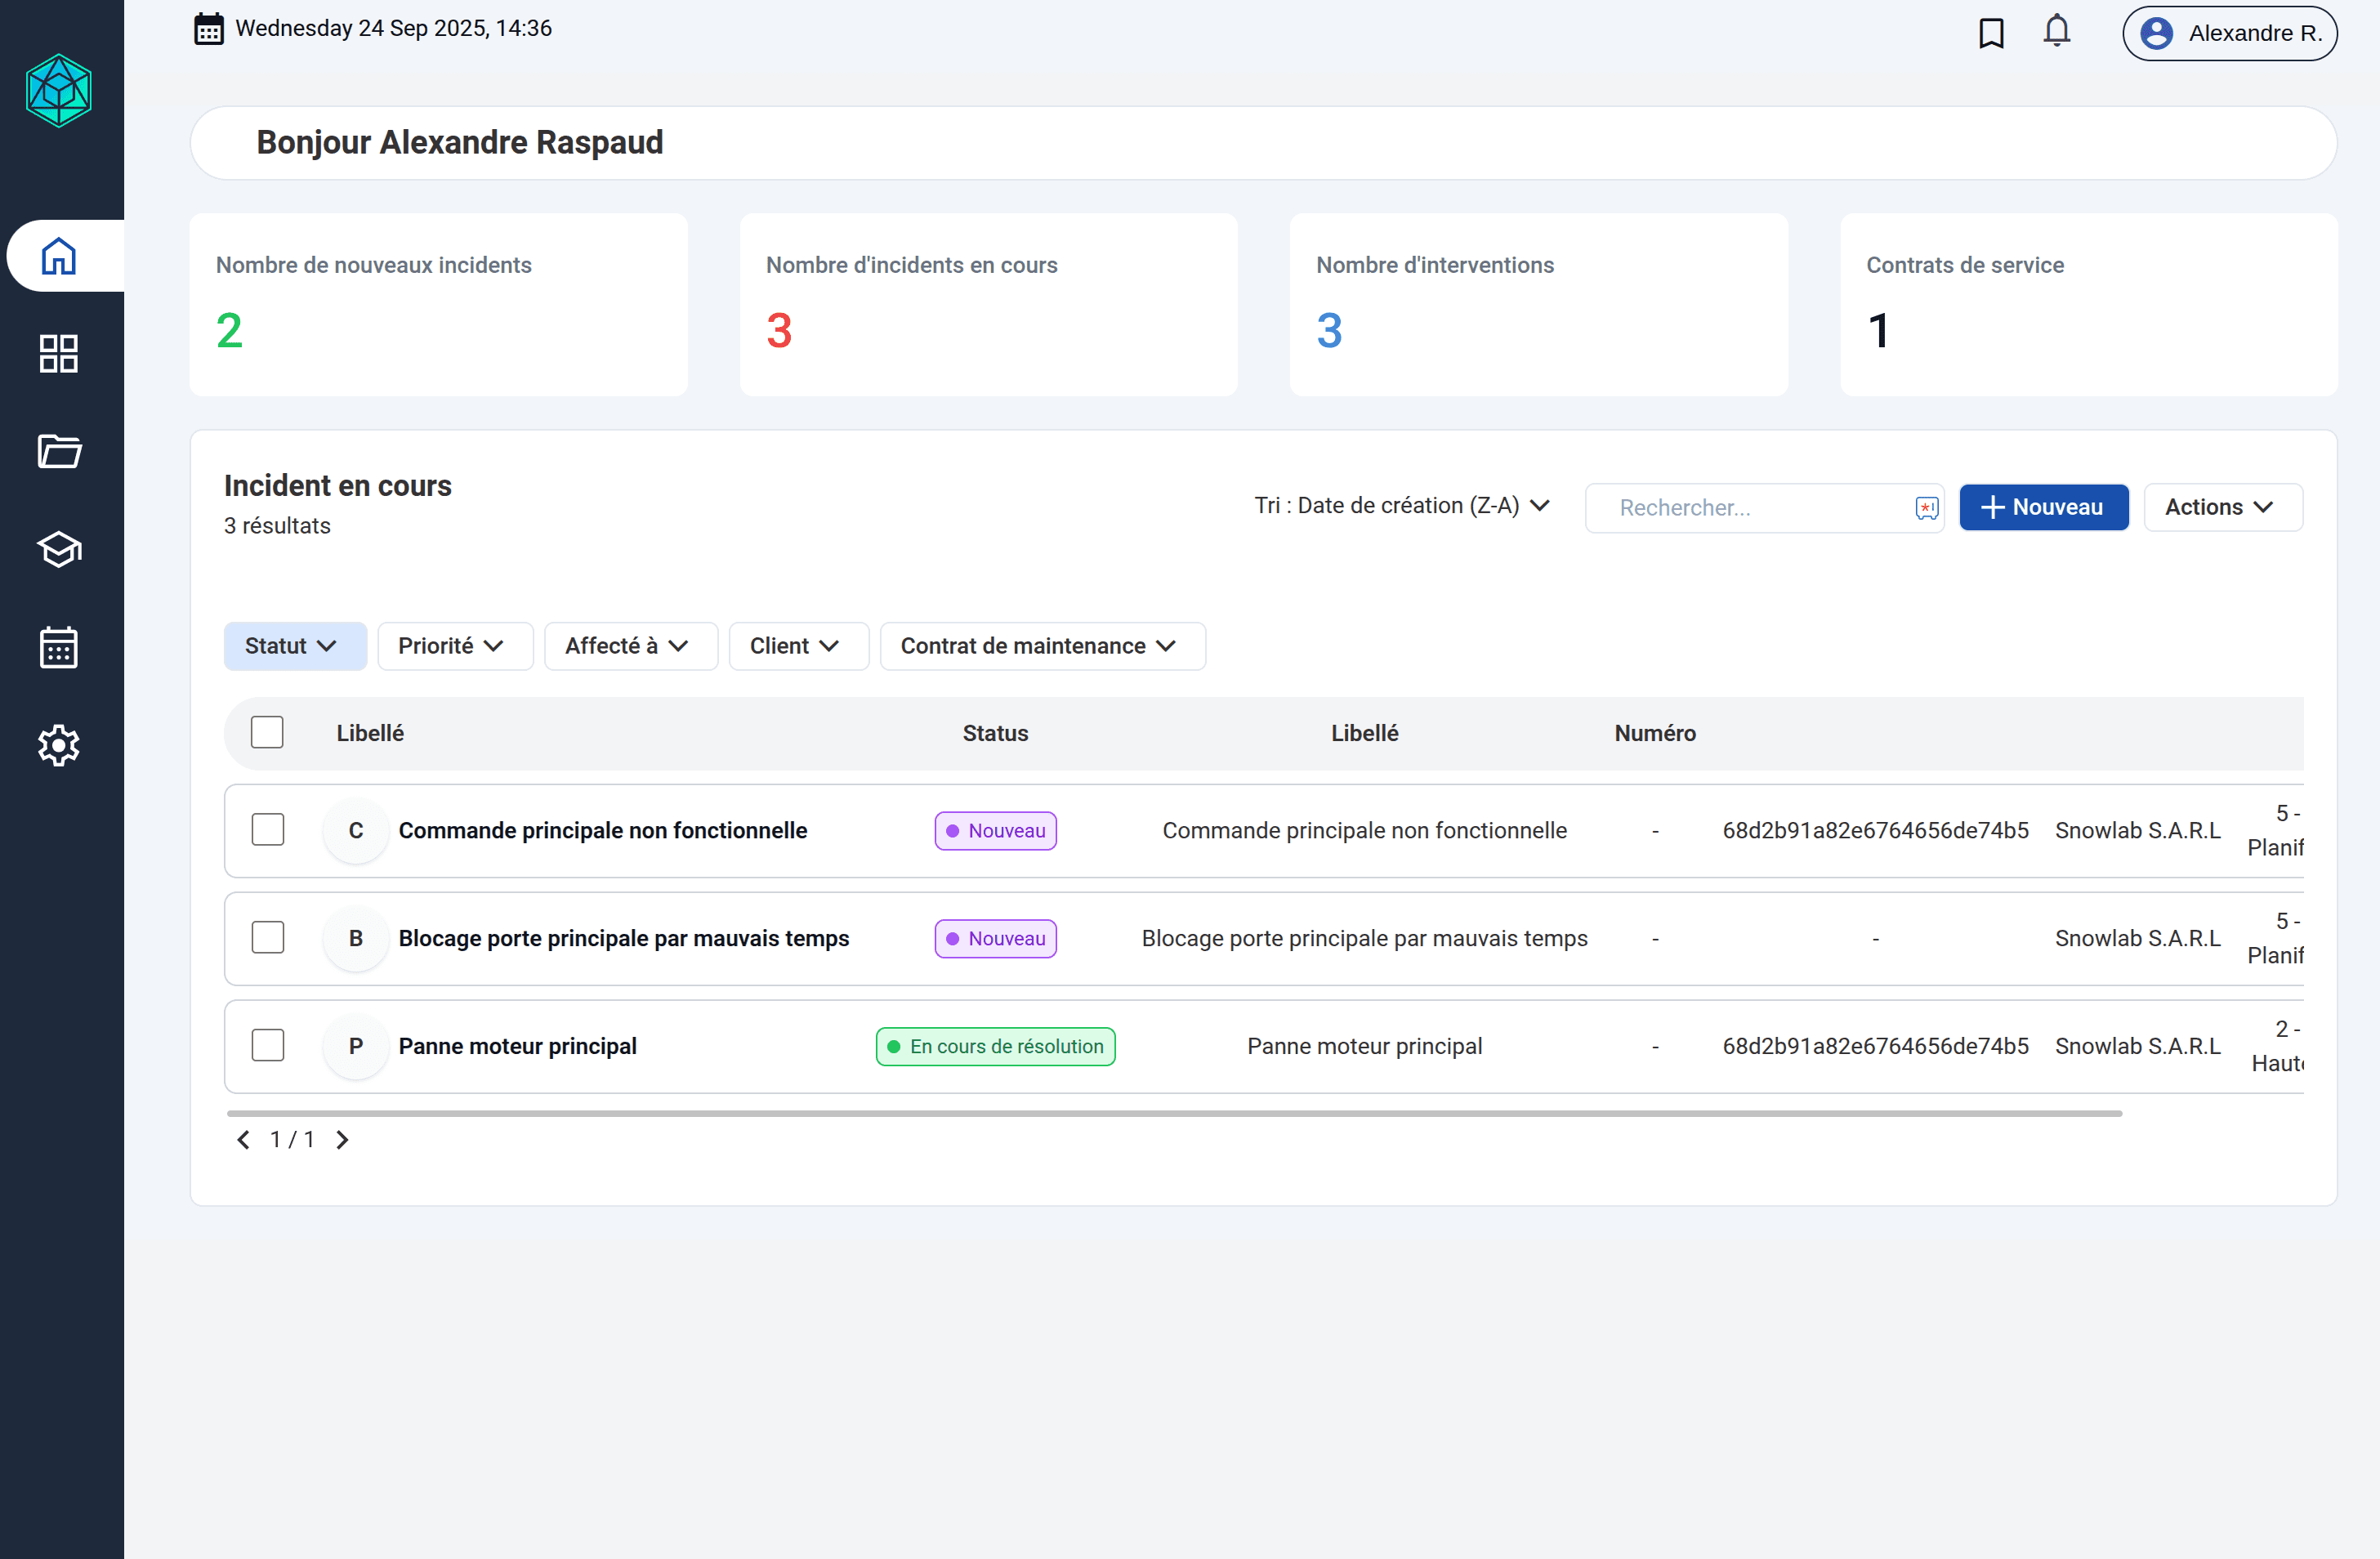This screenshot has height=1559, width=2380.
Task: Open the notifications bell
Action: click(x=2056, y=31)
